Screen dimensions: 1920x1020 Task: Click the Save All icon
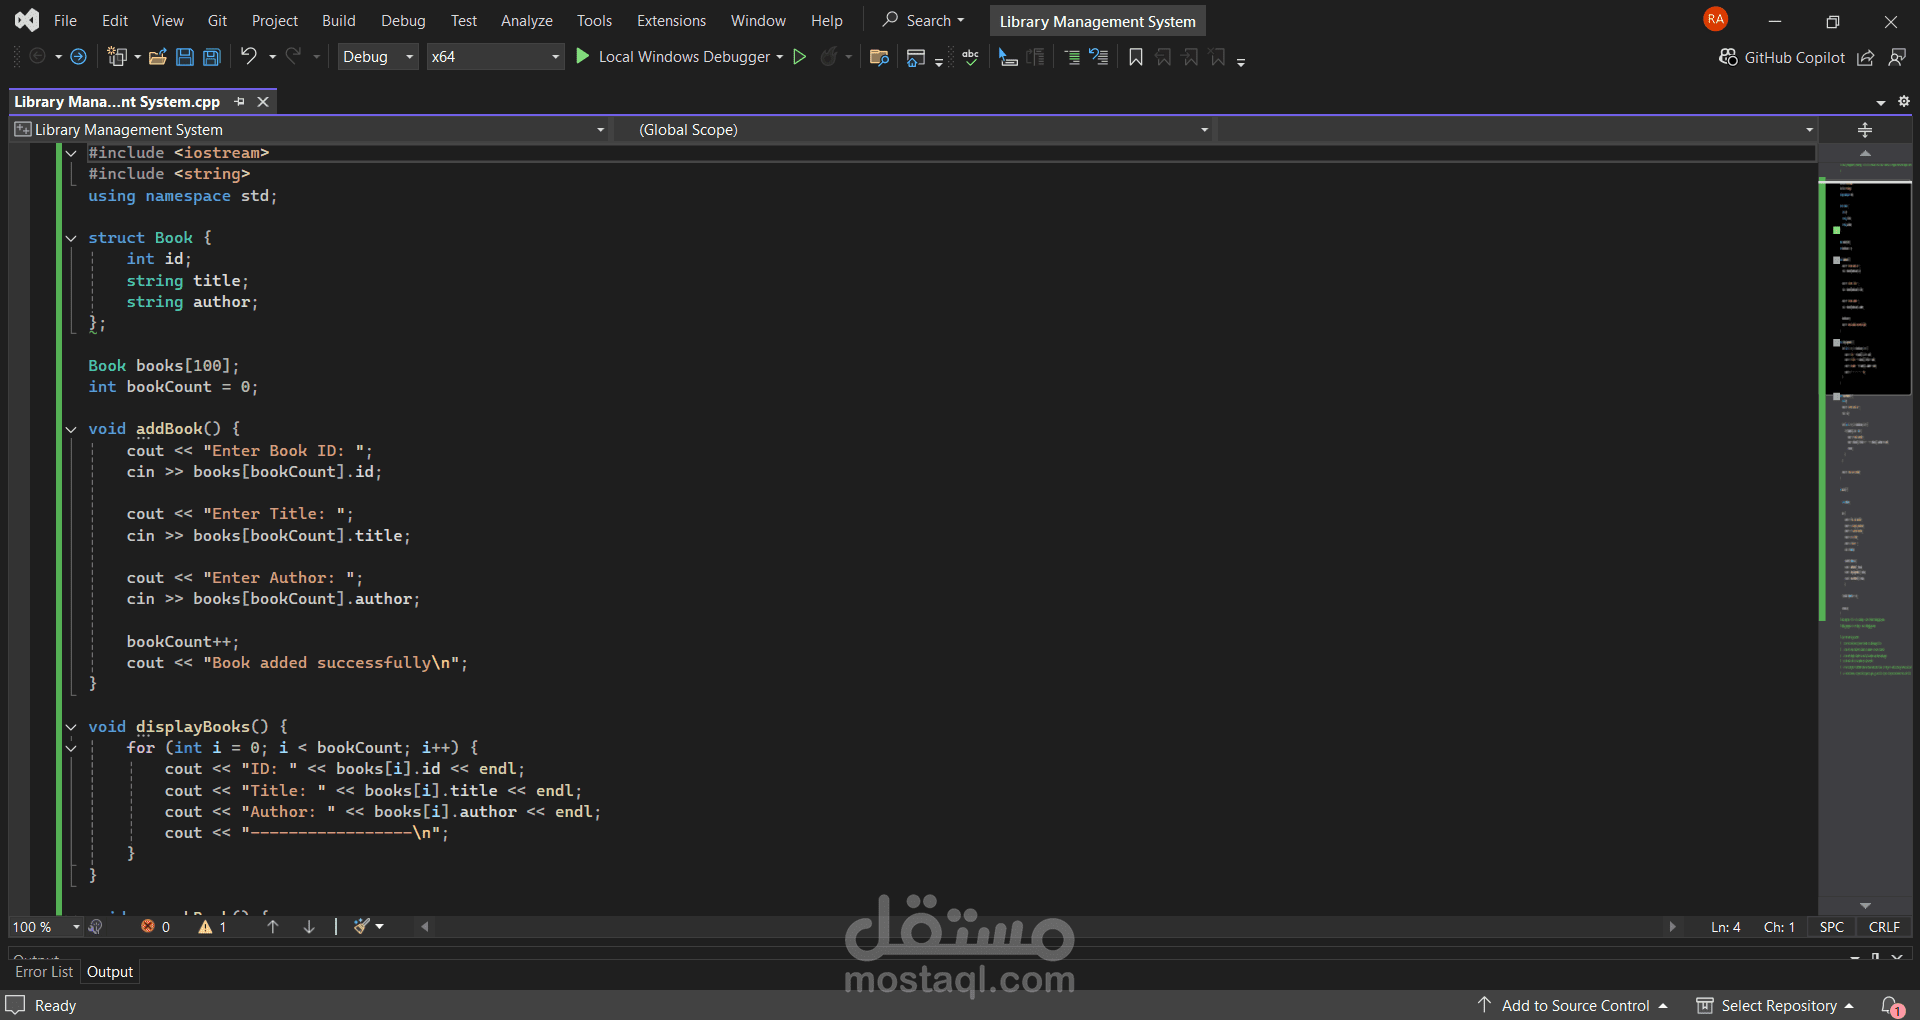[212, 57]
